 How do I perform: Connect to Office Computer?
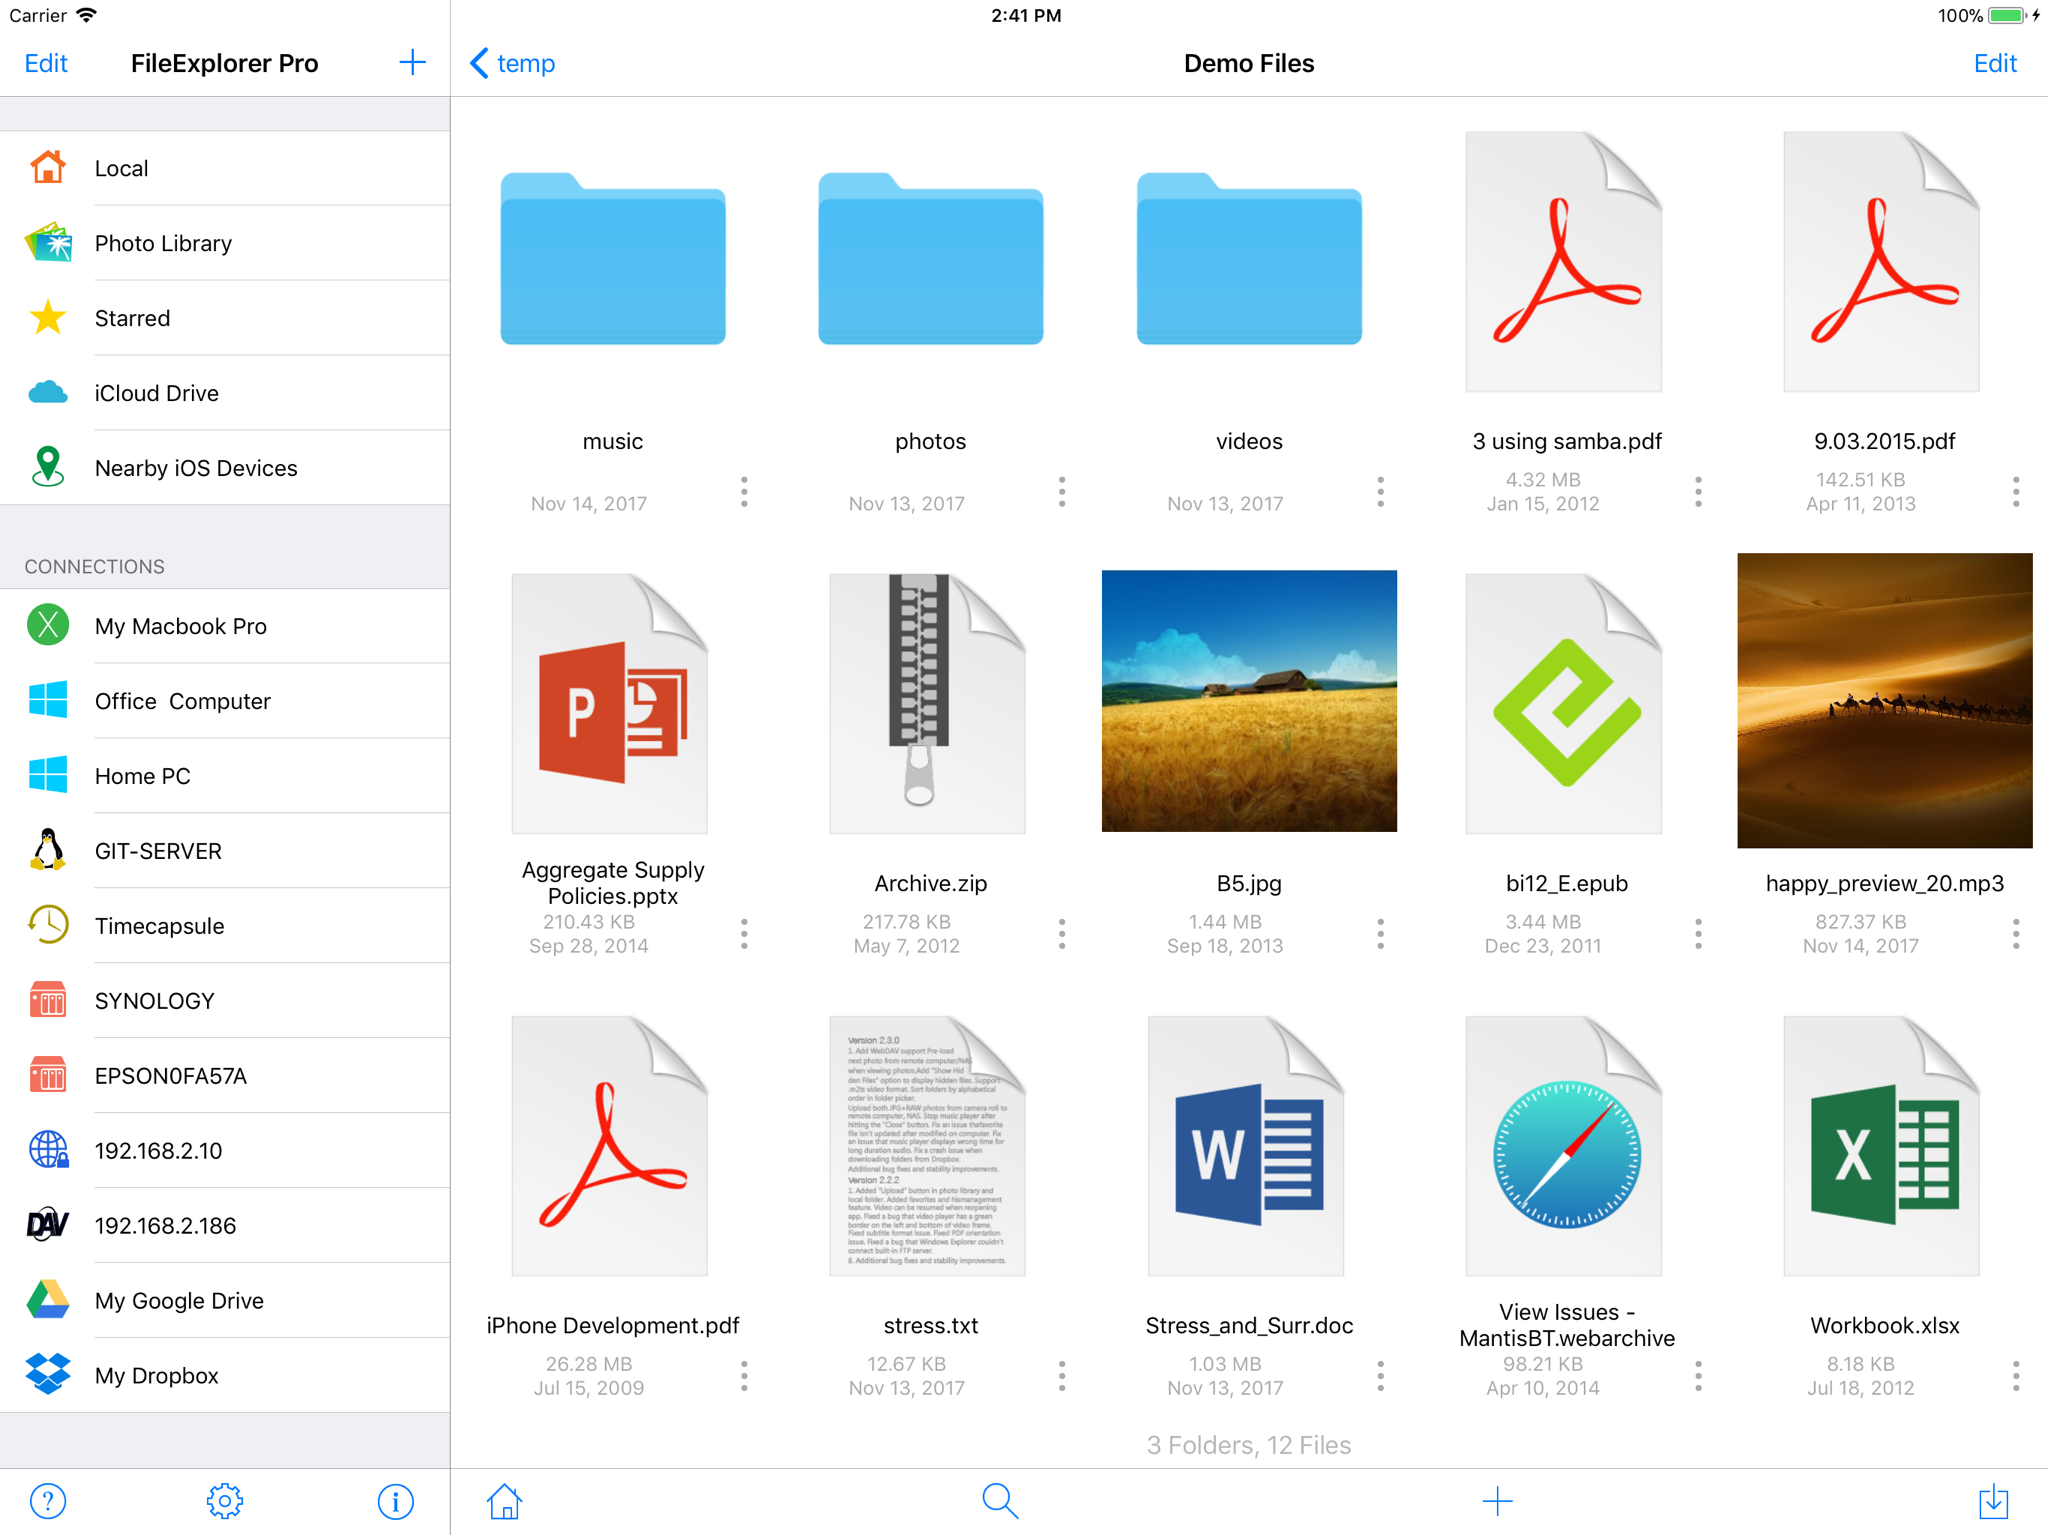[x=225, y=701]
